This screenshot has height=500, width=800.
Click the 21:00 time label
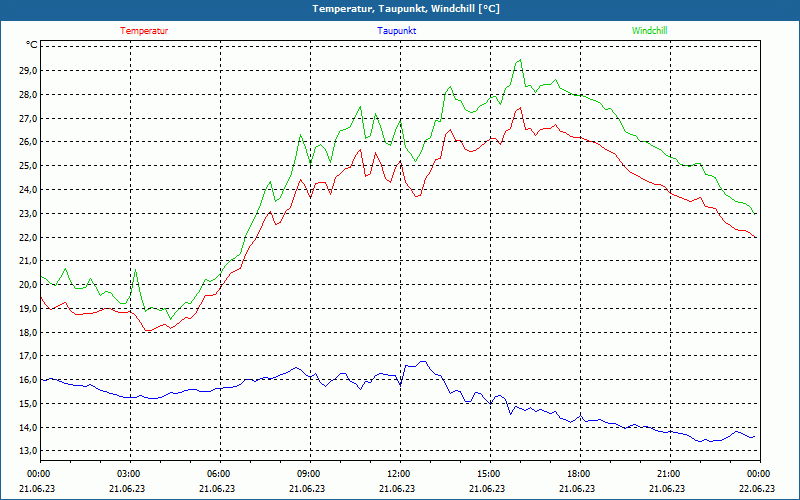coord(668,473)
